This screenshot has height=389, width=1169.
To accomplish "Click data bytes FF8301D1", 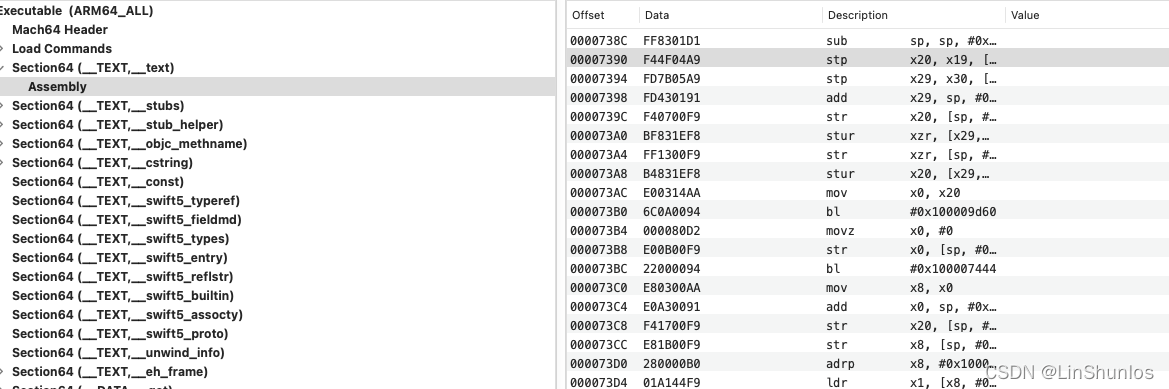I will (672, 40).
